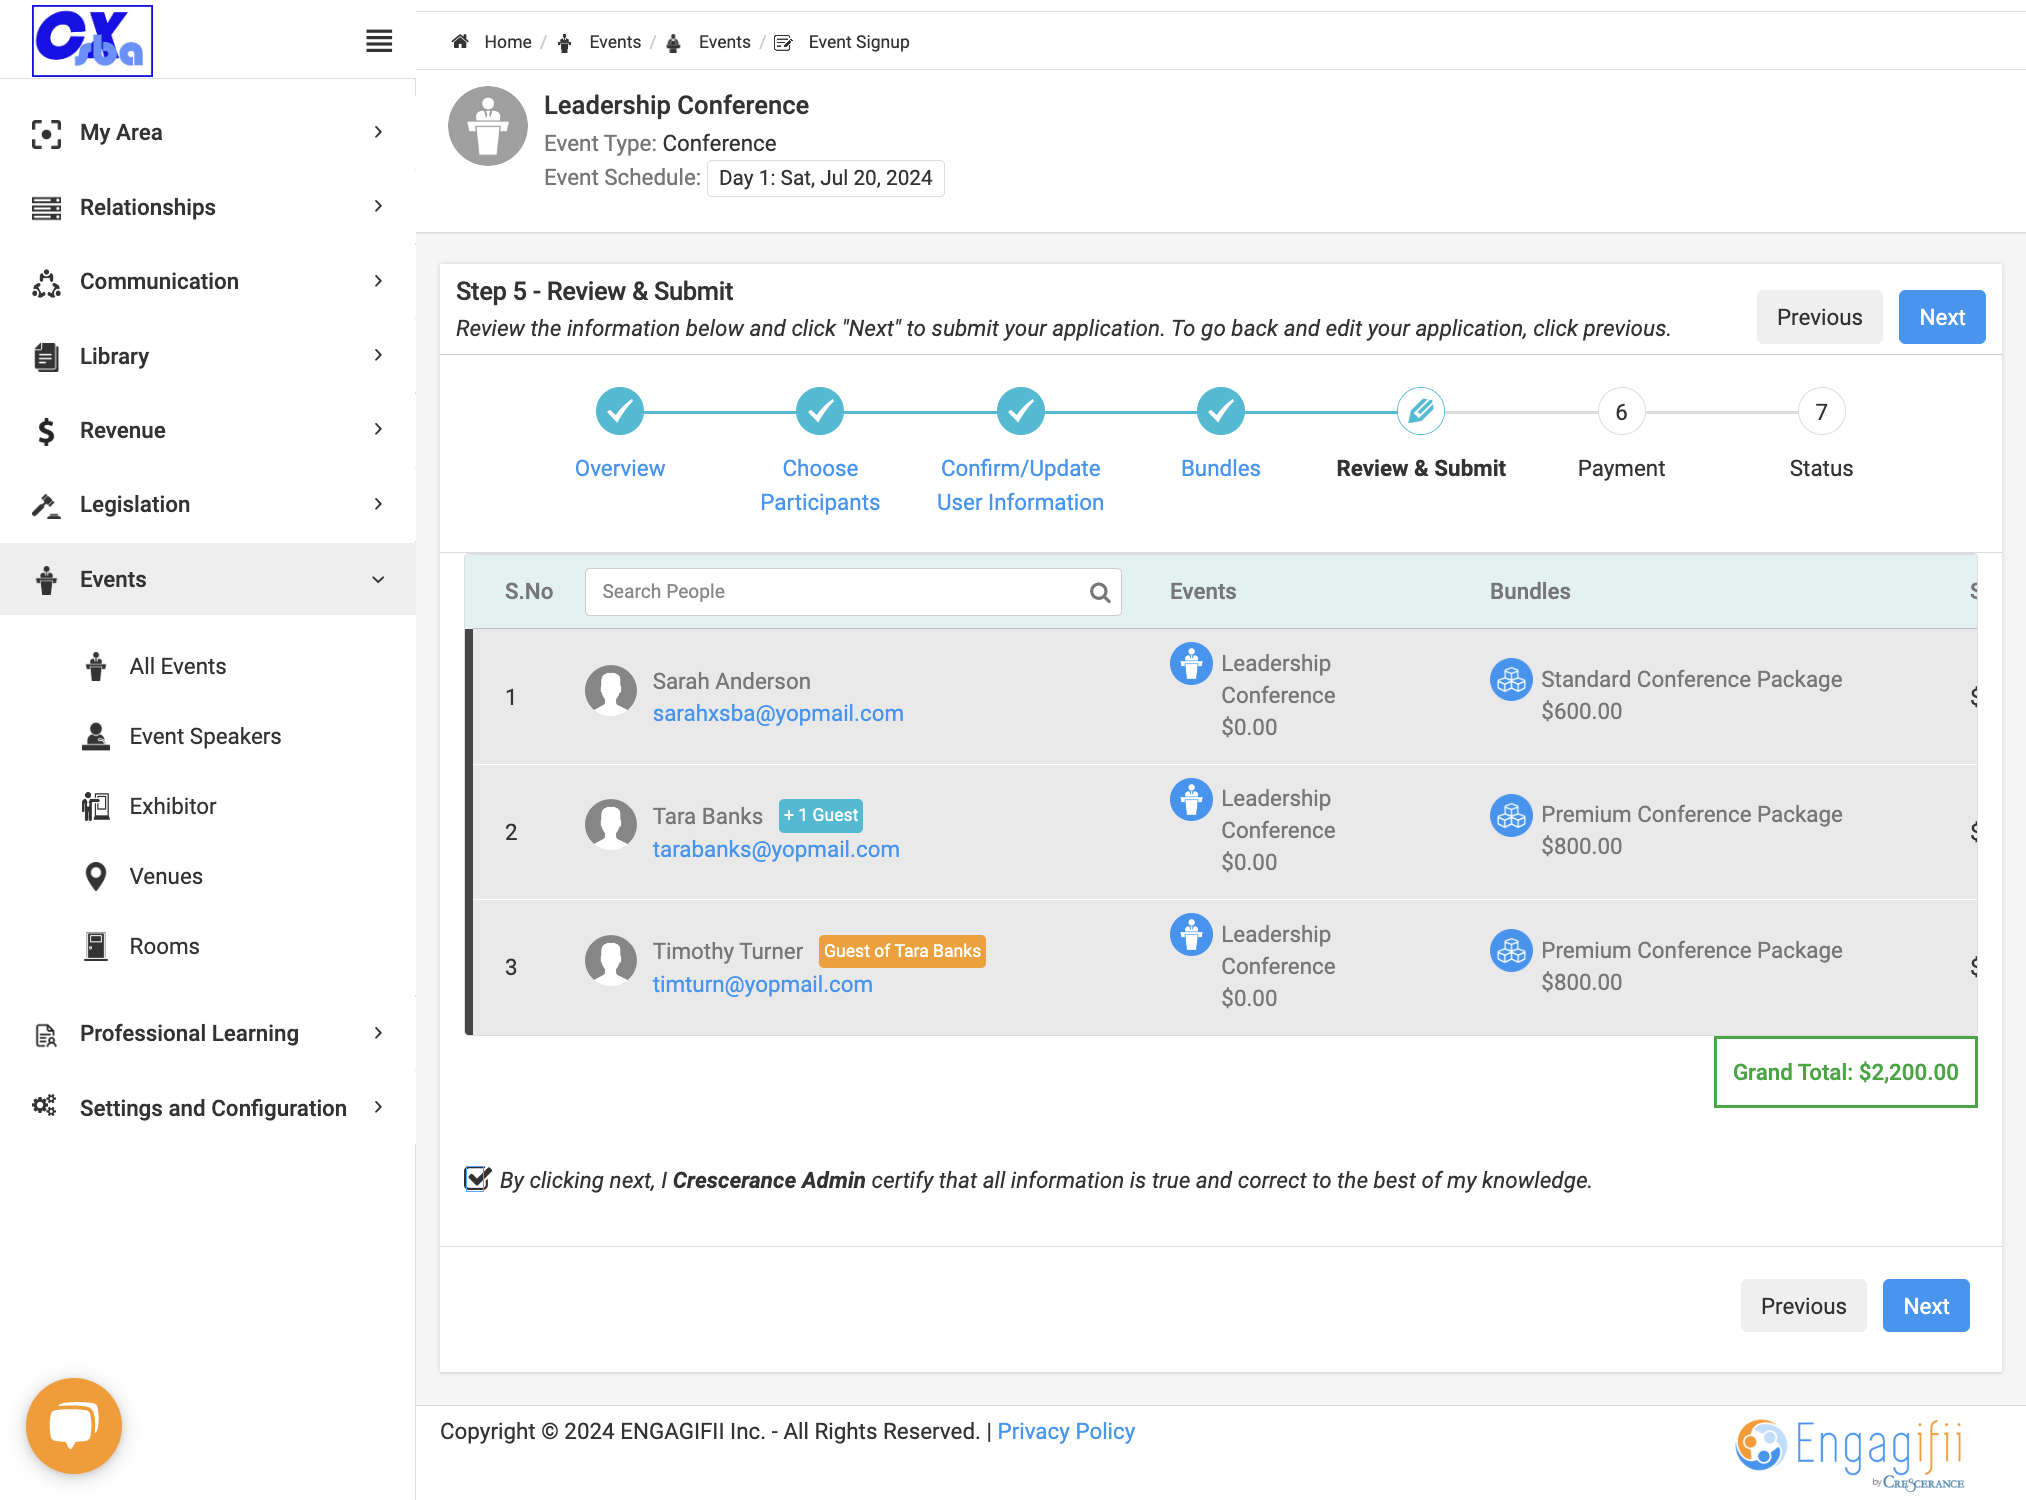Expand the Revenue menu
2026x1500 pixels.
[x=208, y=430]
